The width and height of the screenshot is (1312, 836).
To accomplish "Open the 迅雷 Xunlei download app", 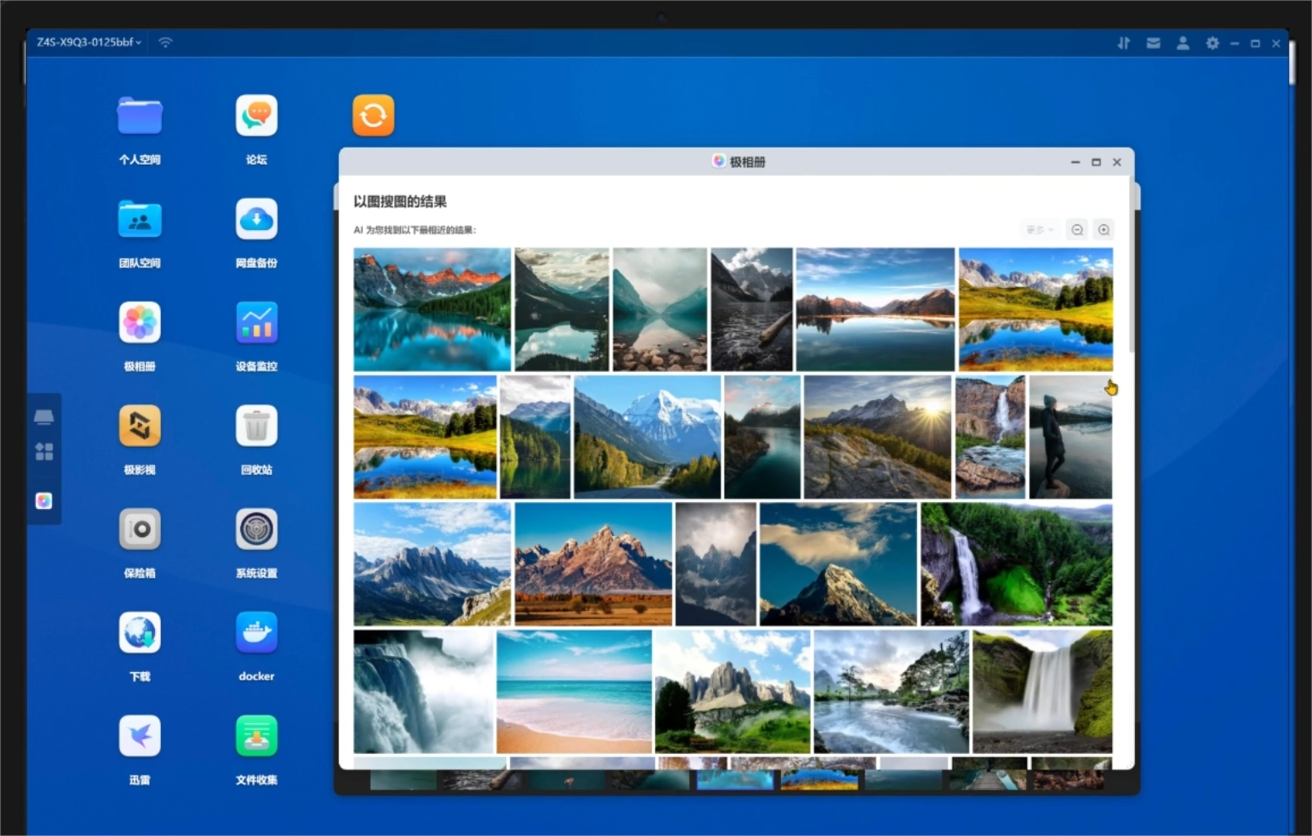I will point(140,737).
